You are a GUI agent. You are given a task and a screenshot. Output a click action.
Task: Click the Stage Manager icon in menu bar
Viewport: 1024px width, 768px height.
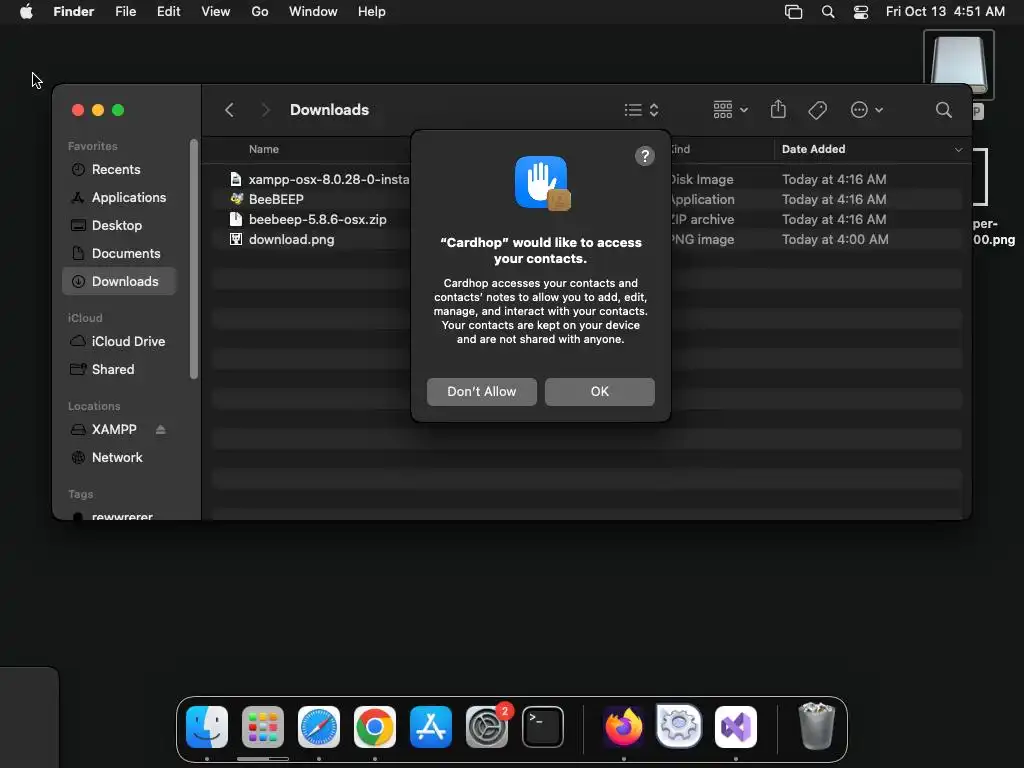[793, 12]
